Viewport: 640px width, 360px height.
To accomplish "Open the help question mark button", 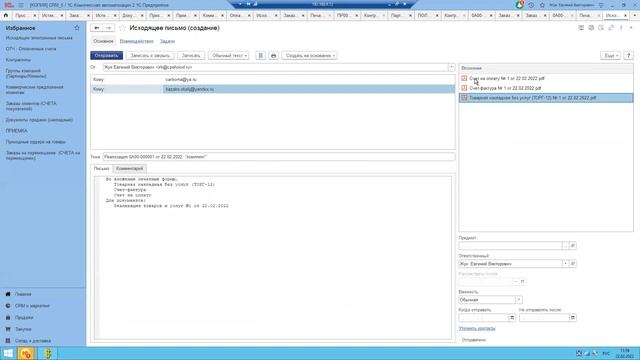I will (x=629, y=56).
